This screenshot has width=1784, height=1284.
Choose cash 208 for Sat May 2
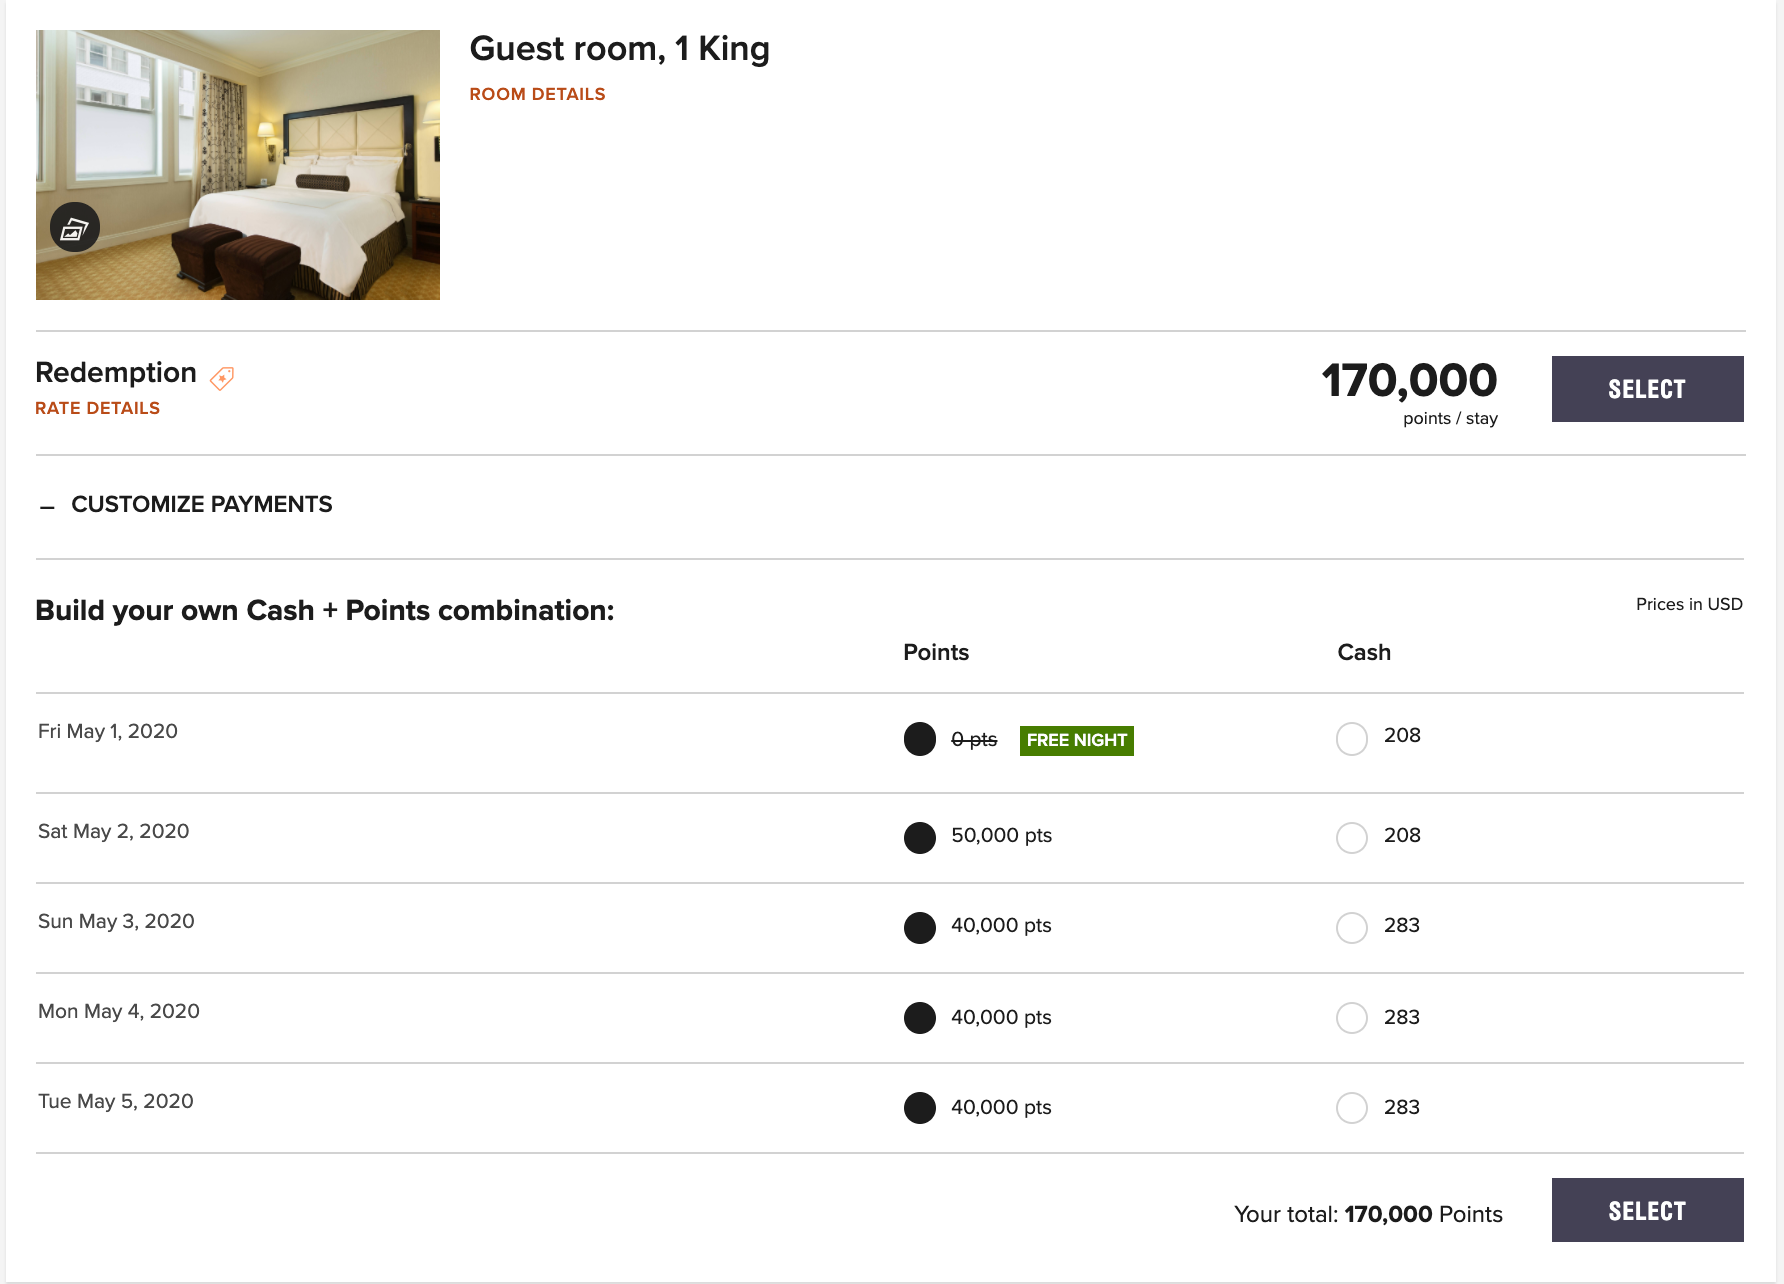pos(1351,837)
